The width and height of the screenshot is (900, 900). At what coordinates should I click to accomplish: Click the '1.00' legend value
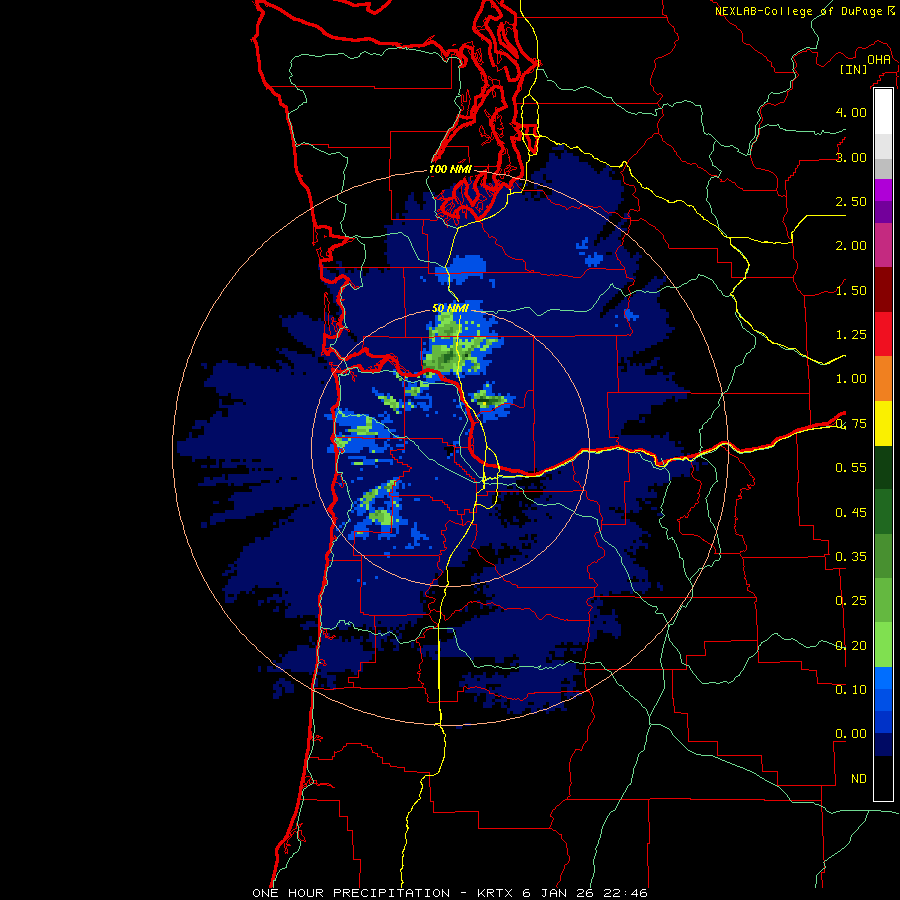click(x=851, y=379)
